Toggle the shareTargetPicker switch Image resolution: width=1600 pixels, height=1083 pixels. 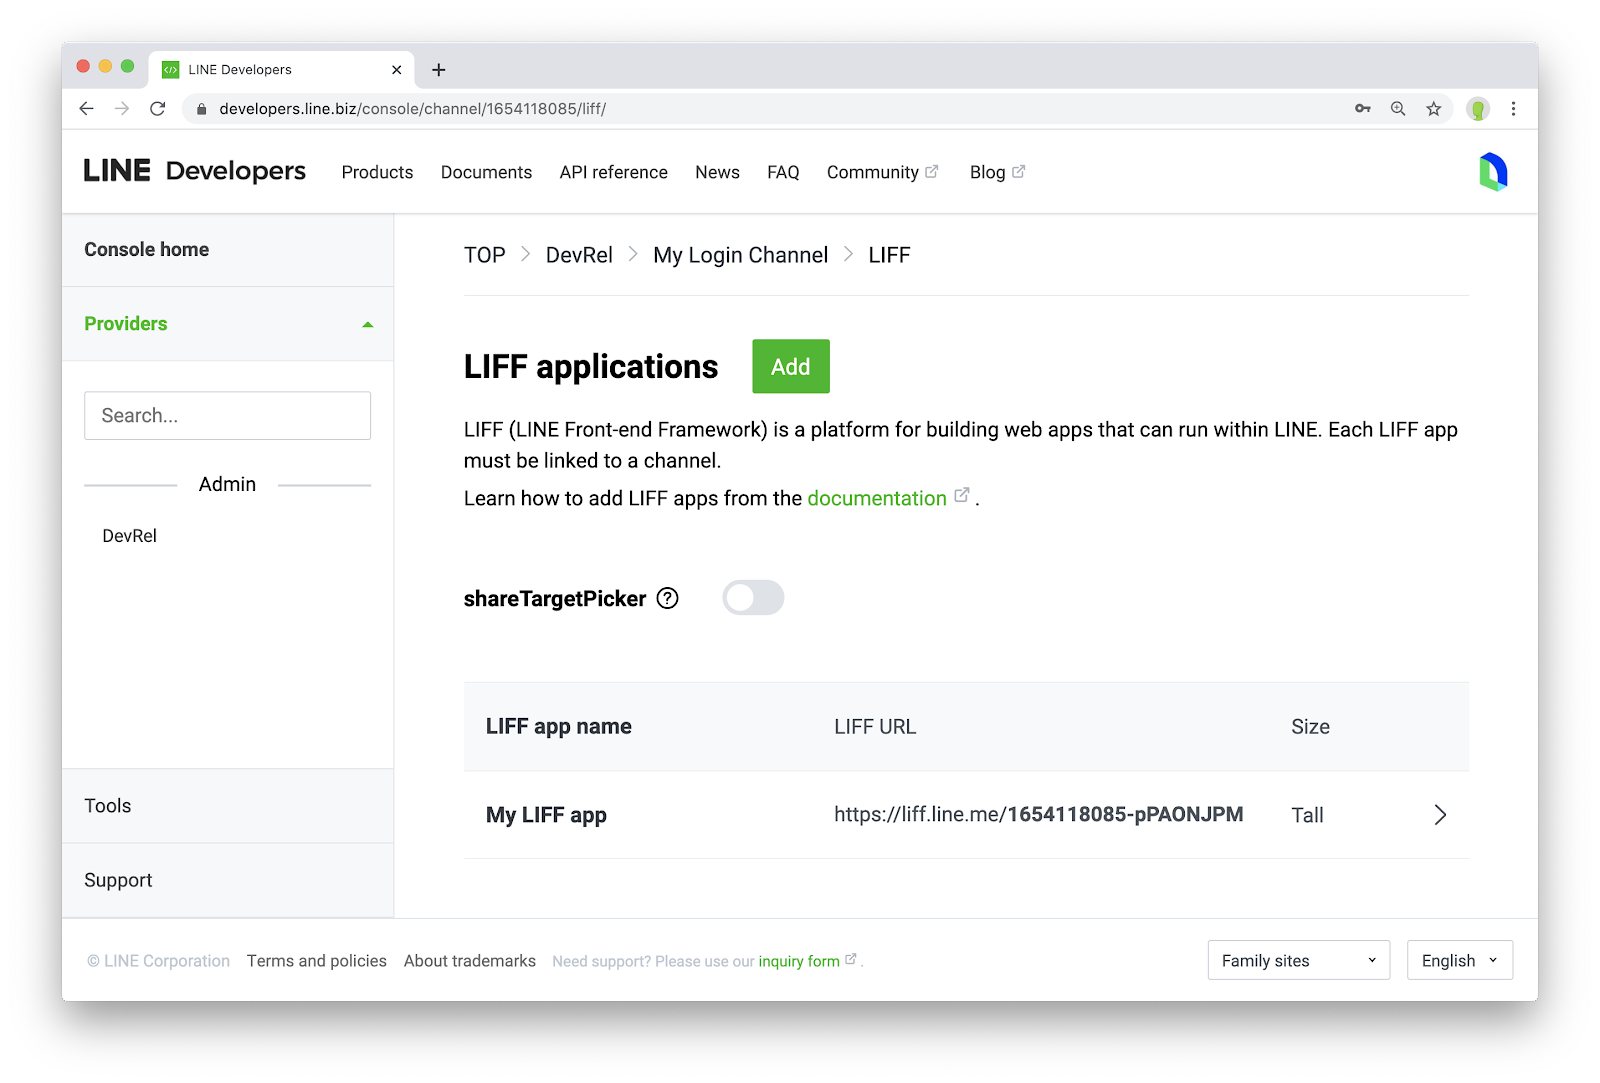pos(753,598)
